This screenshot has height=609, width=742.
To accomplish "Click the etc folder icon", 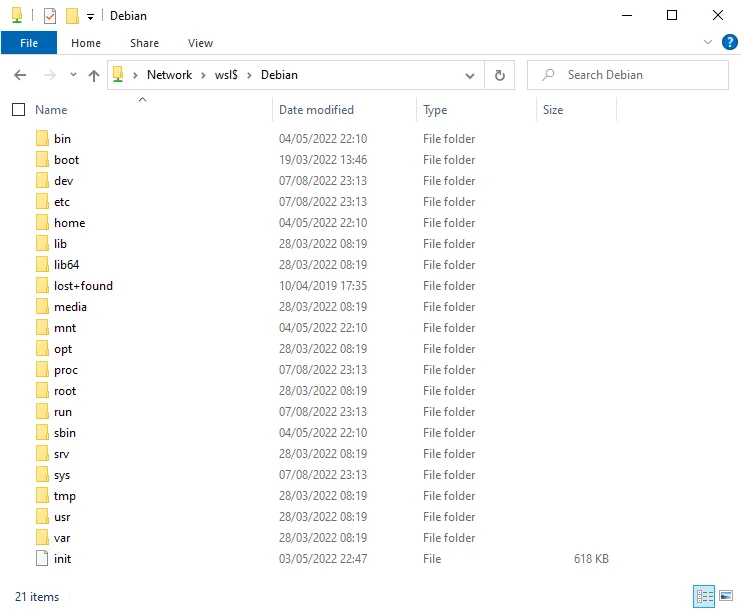I will click(x=42, y=202).
